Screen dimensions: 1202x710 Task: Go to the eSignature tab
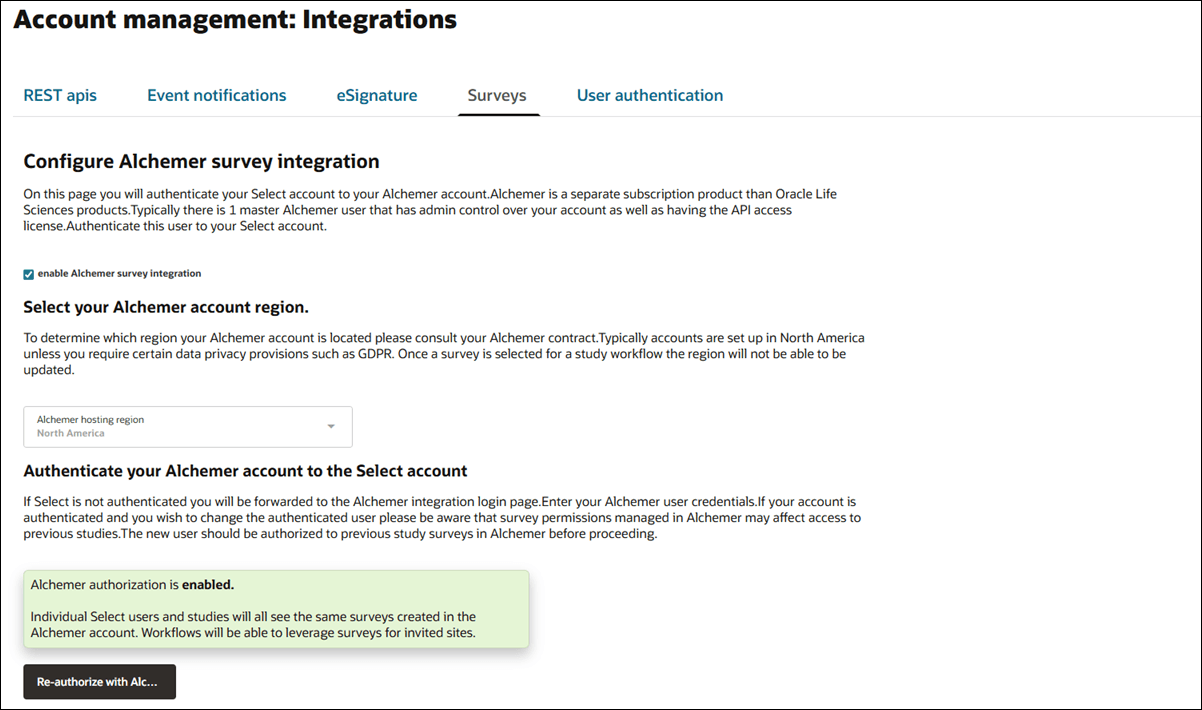pos(377,95)
